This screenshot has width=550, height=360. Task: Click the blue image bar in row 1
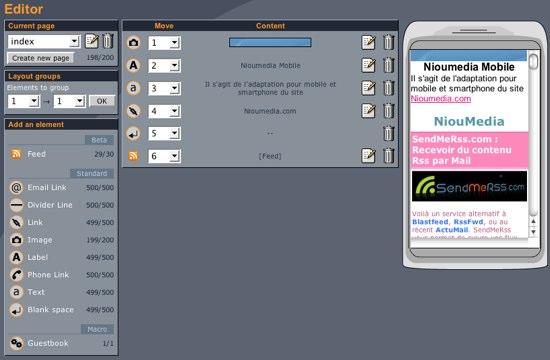[x=270, y=42]
